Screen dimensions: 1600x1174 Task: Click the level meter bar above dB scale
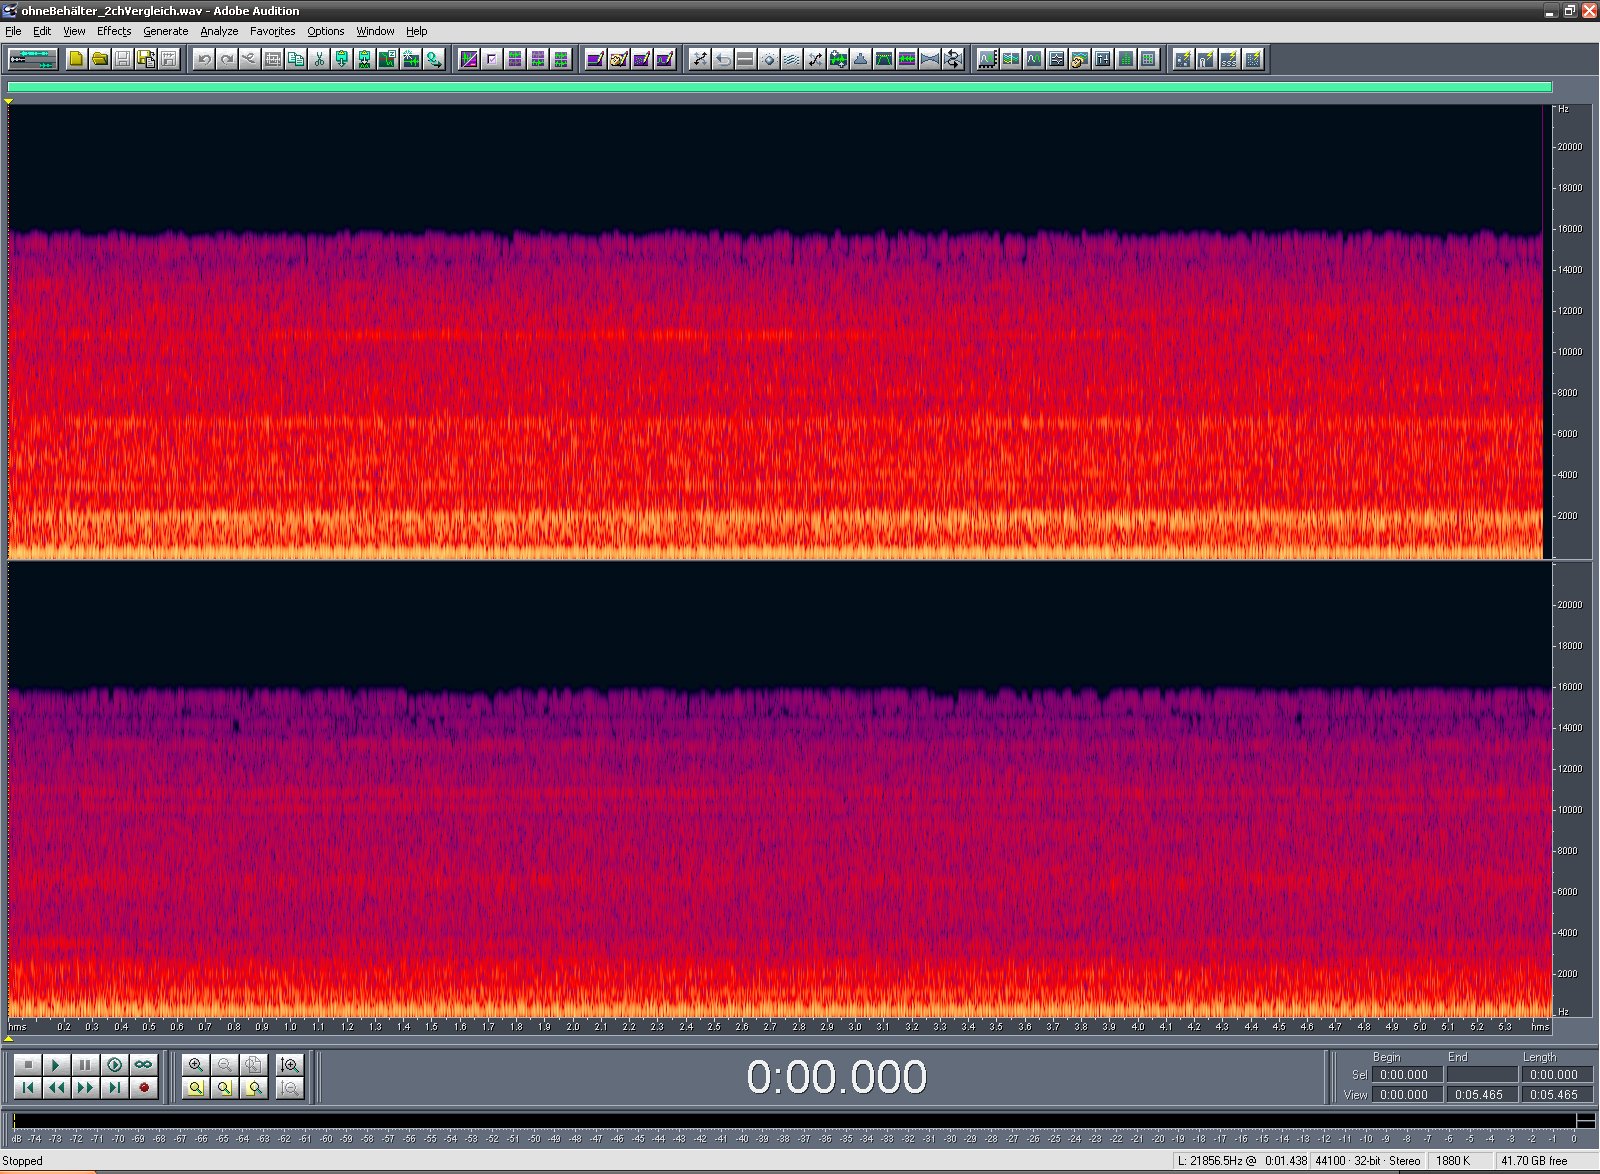point(795,1120)
